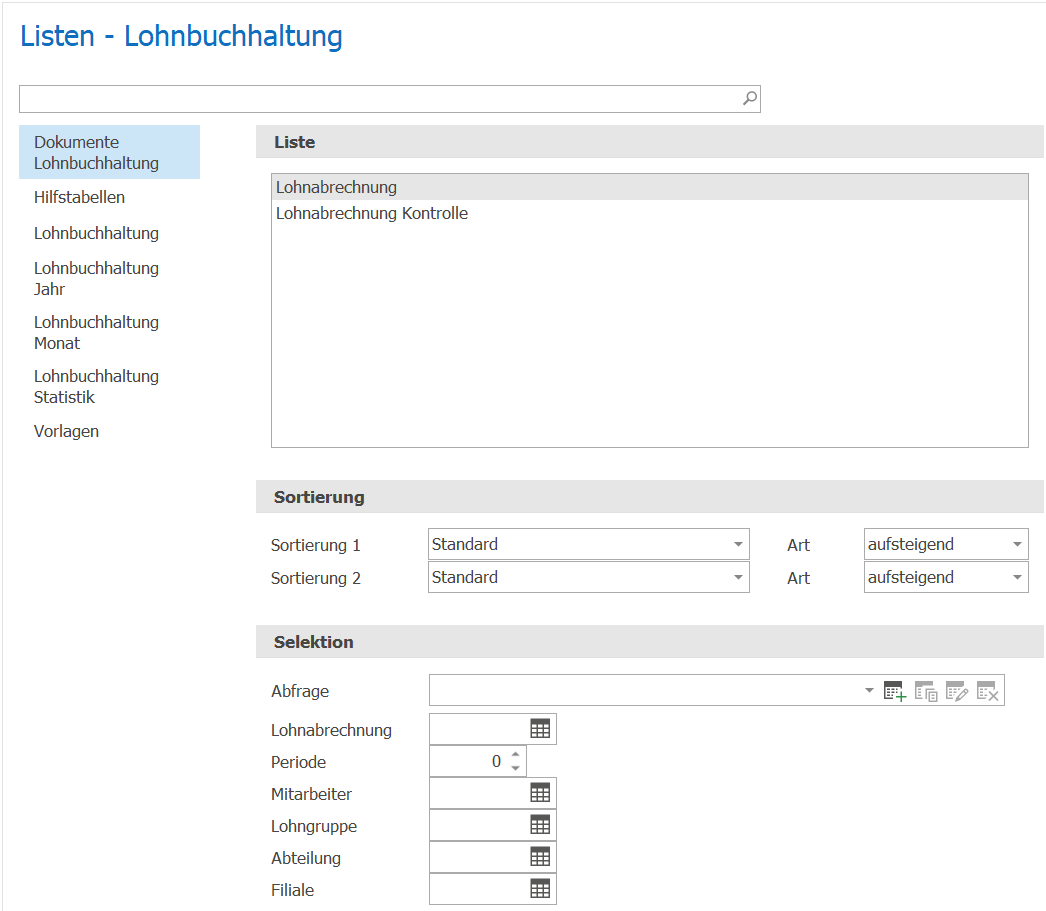
Task: Click the search magnifier icon
Action: tap(749, 99)
